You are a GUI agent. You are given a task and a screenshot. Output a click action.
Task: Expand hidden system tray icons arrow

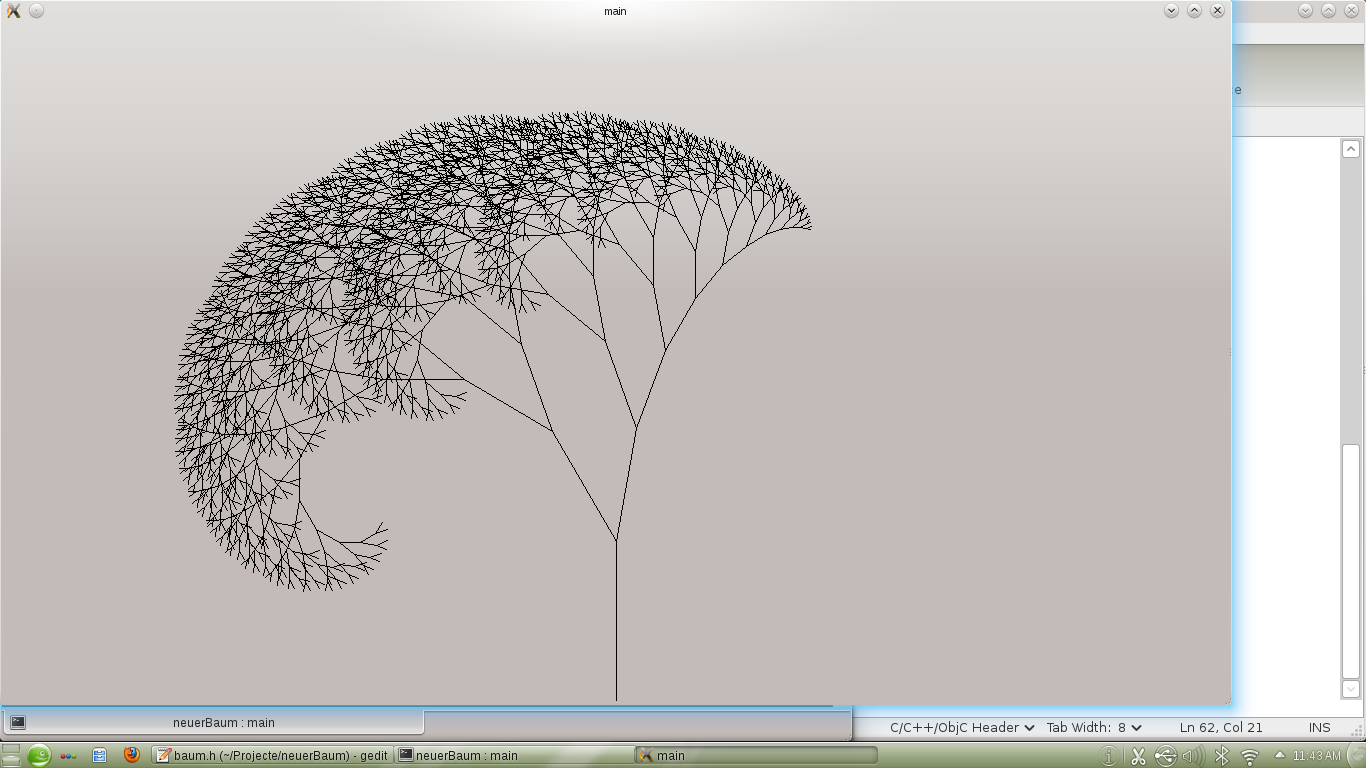(1279, 755)
